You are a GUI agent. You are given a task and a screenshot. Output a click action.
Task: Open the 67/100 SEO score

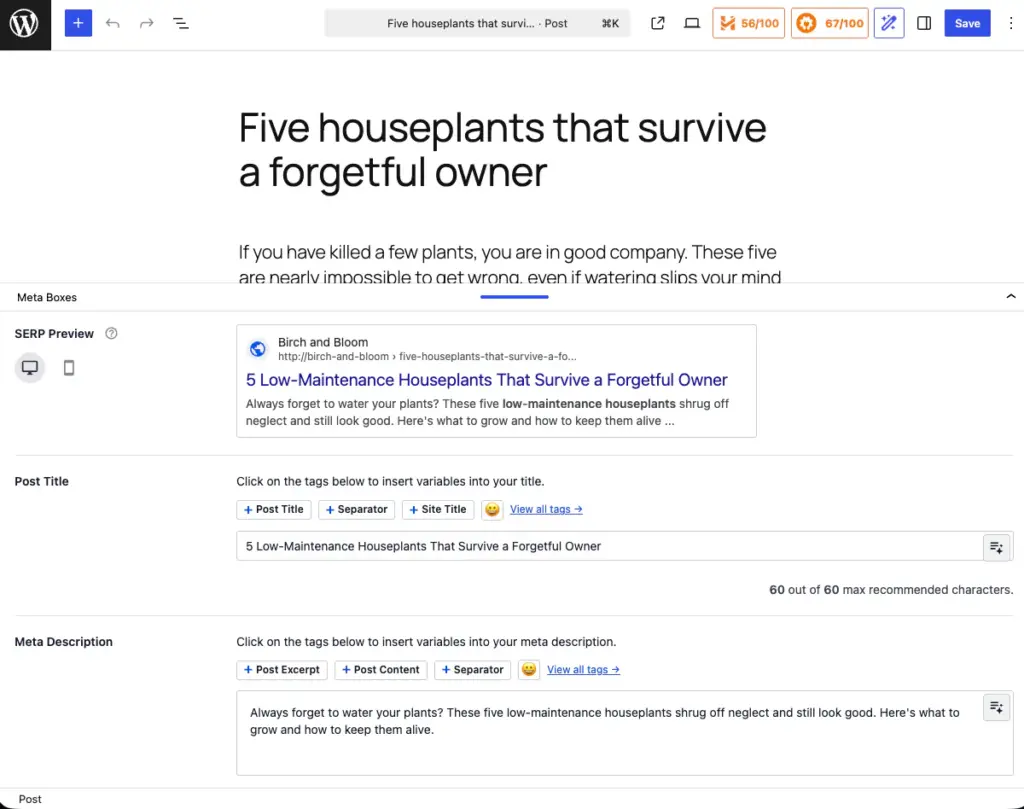pos(829,24)
